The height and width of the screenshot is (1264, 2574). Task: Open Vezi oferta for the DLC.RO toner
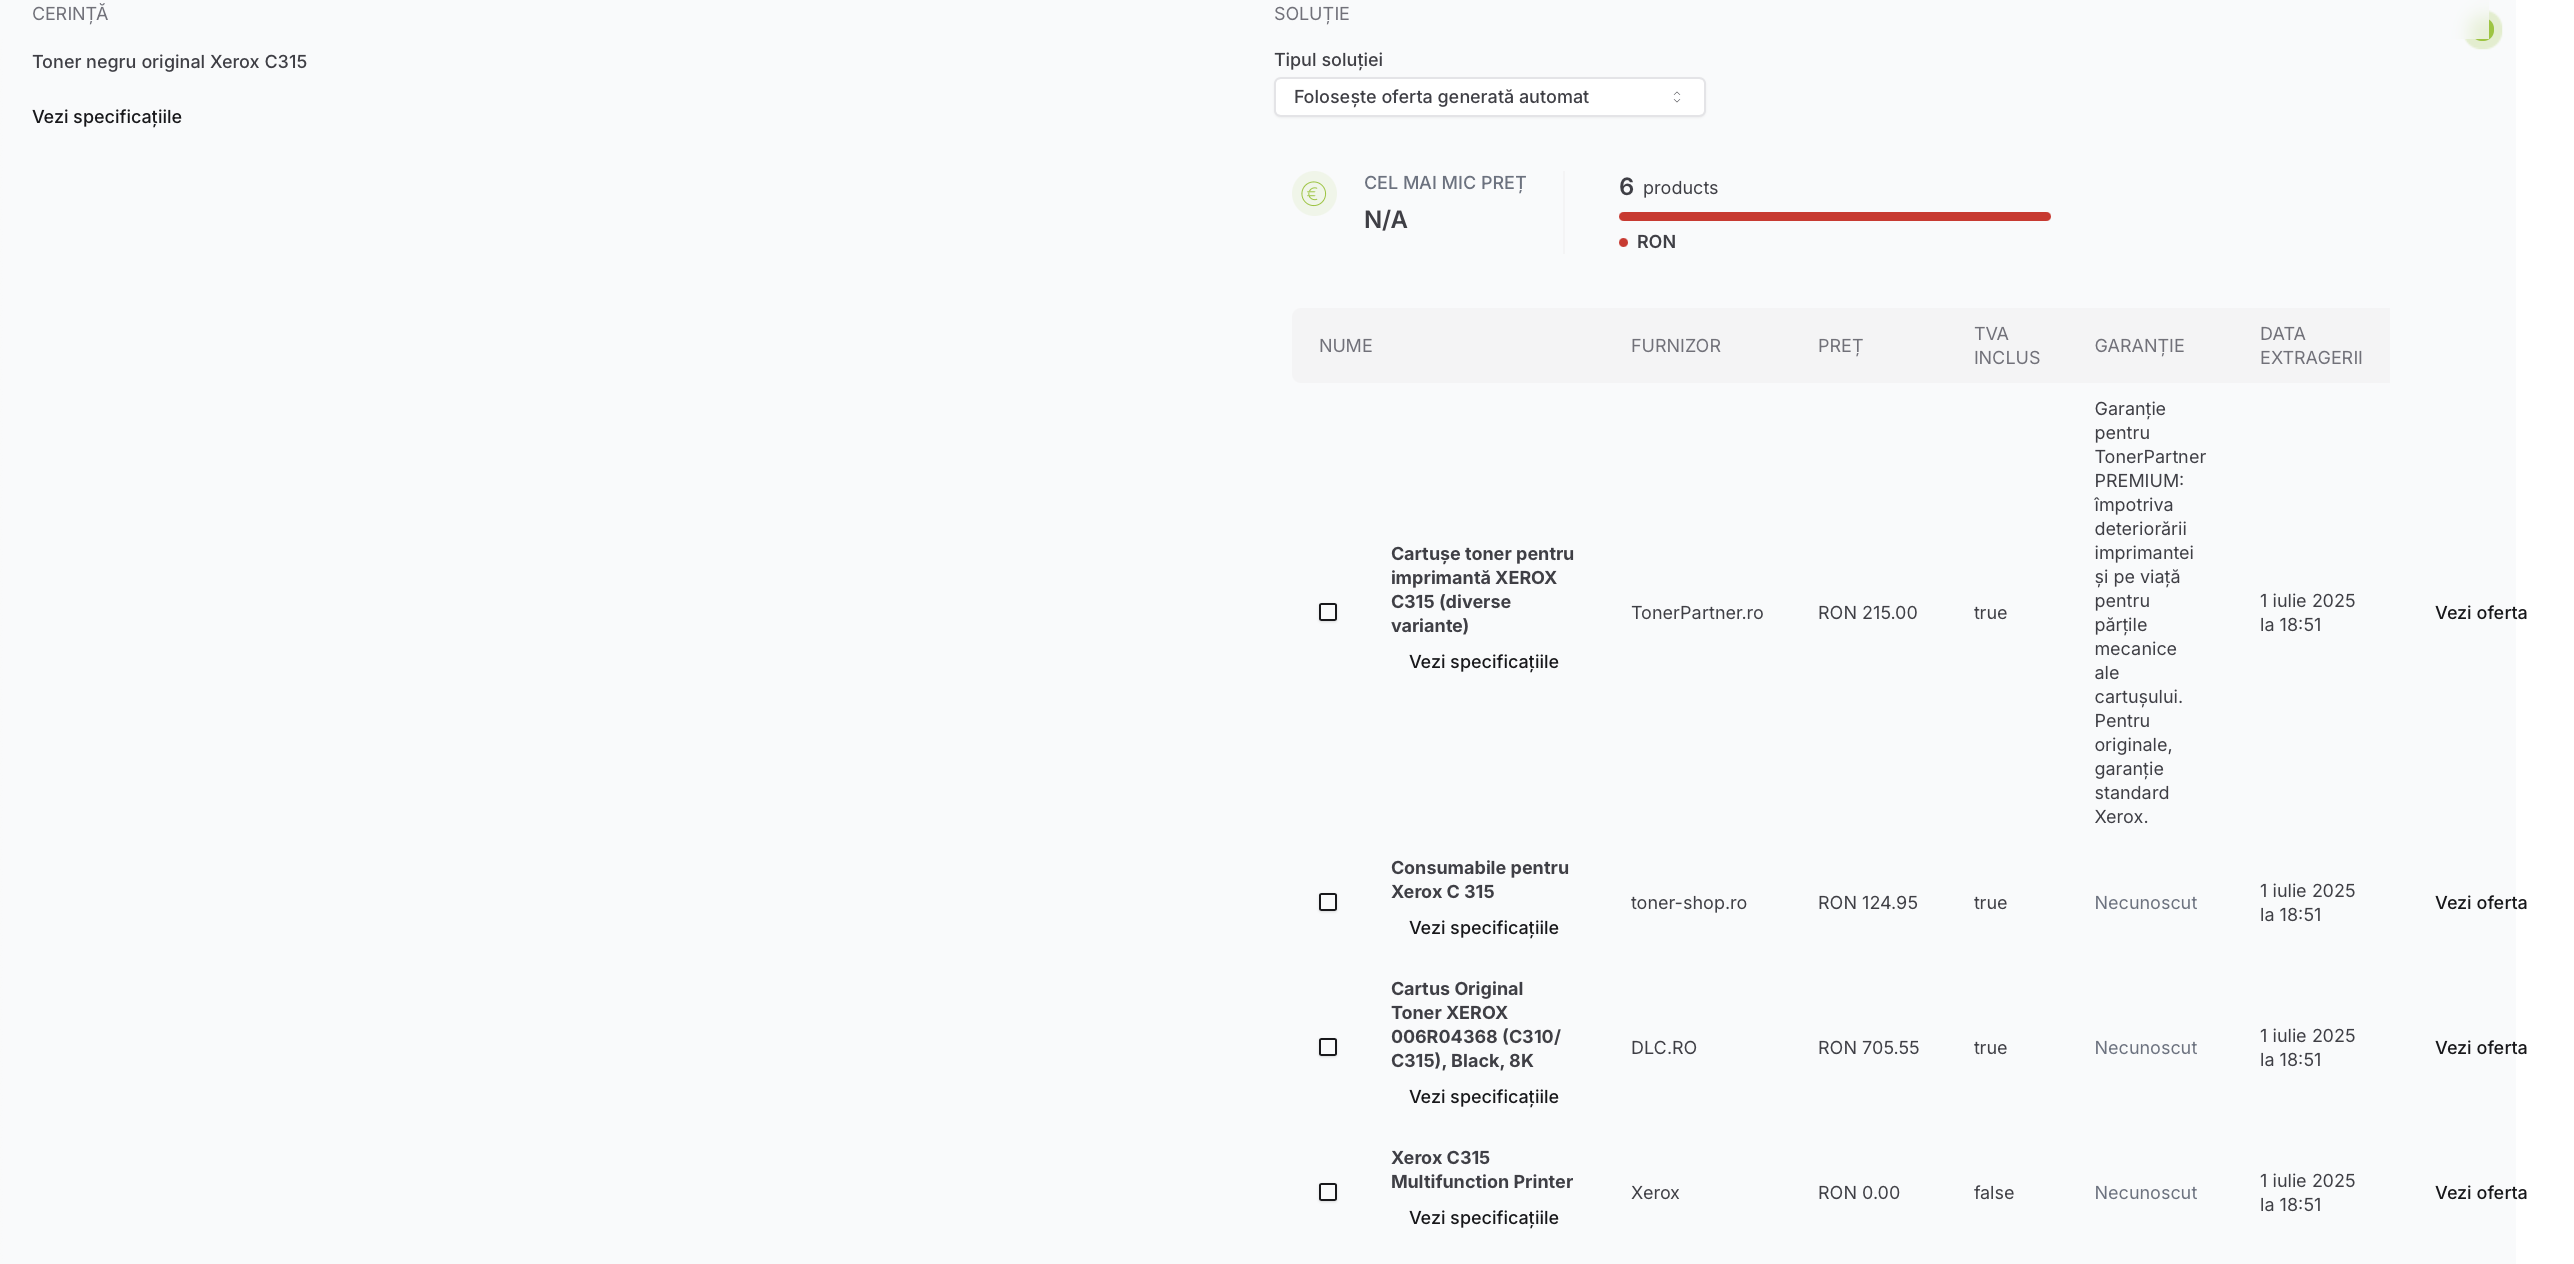[x=2480, y=1048]
